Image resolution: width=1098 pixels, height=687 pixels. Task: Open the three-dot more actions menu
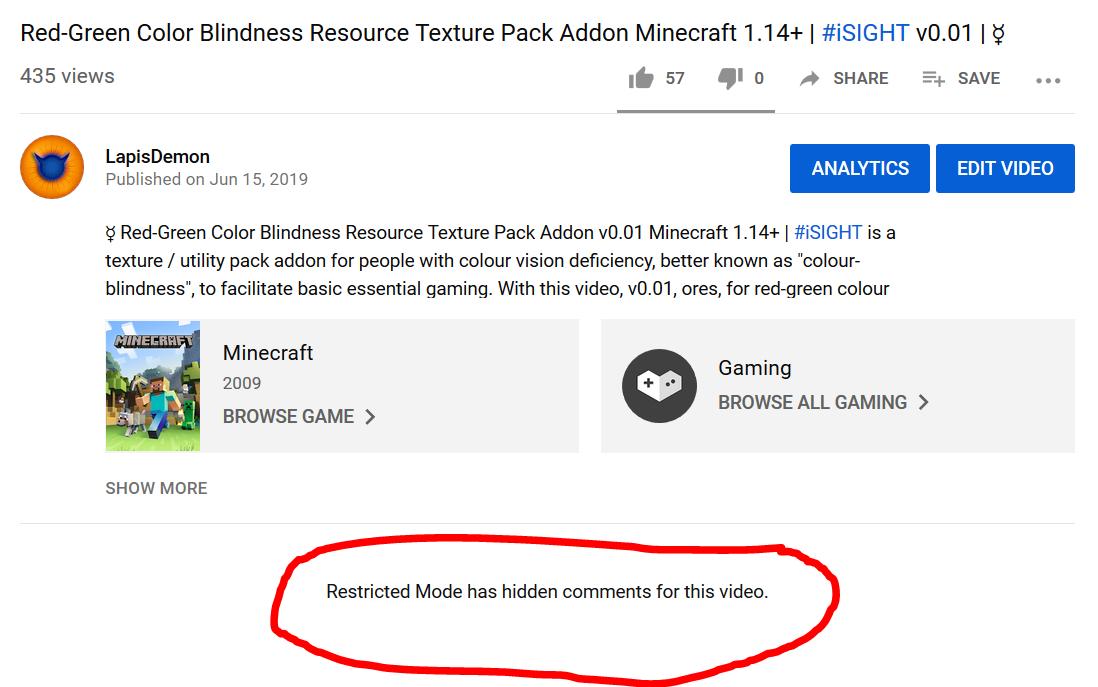point(1048,81)
